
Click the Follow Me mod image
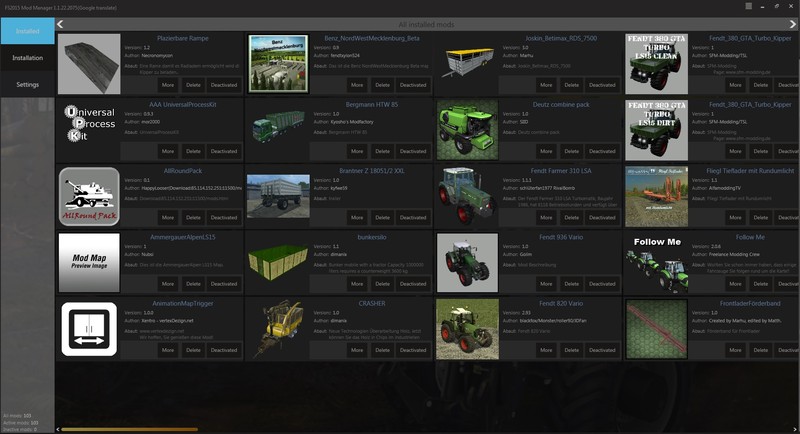[x=656, y=263]
